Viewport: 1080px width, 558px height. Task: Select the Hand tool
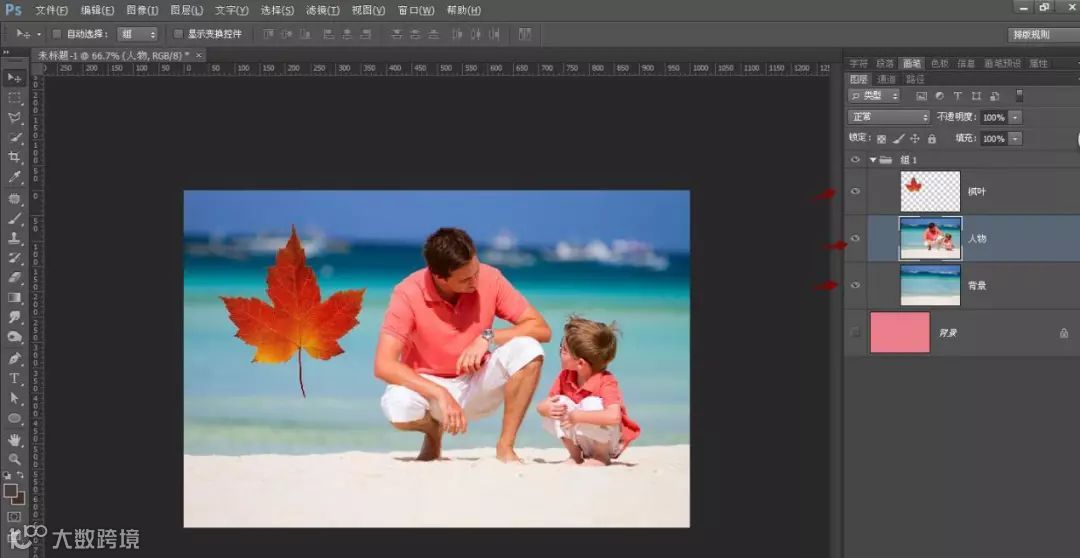tap(14, 440)
